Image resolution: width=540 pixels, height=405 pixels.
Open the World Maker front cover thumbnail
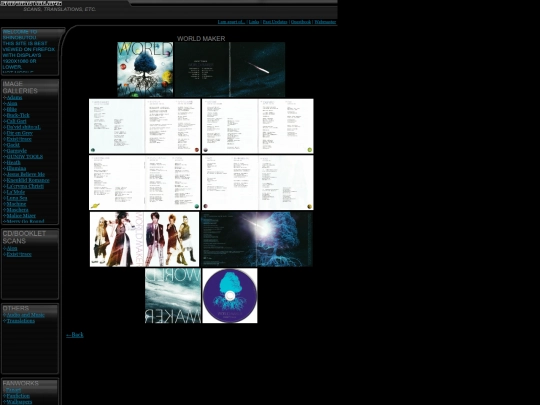coord(145,70)
